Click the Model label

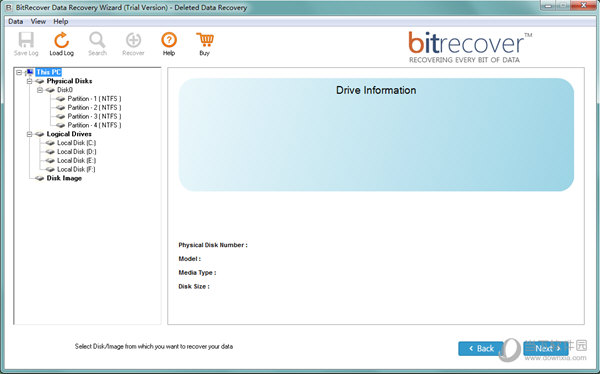point(189,259)
